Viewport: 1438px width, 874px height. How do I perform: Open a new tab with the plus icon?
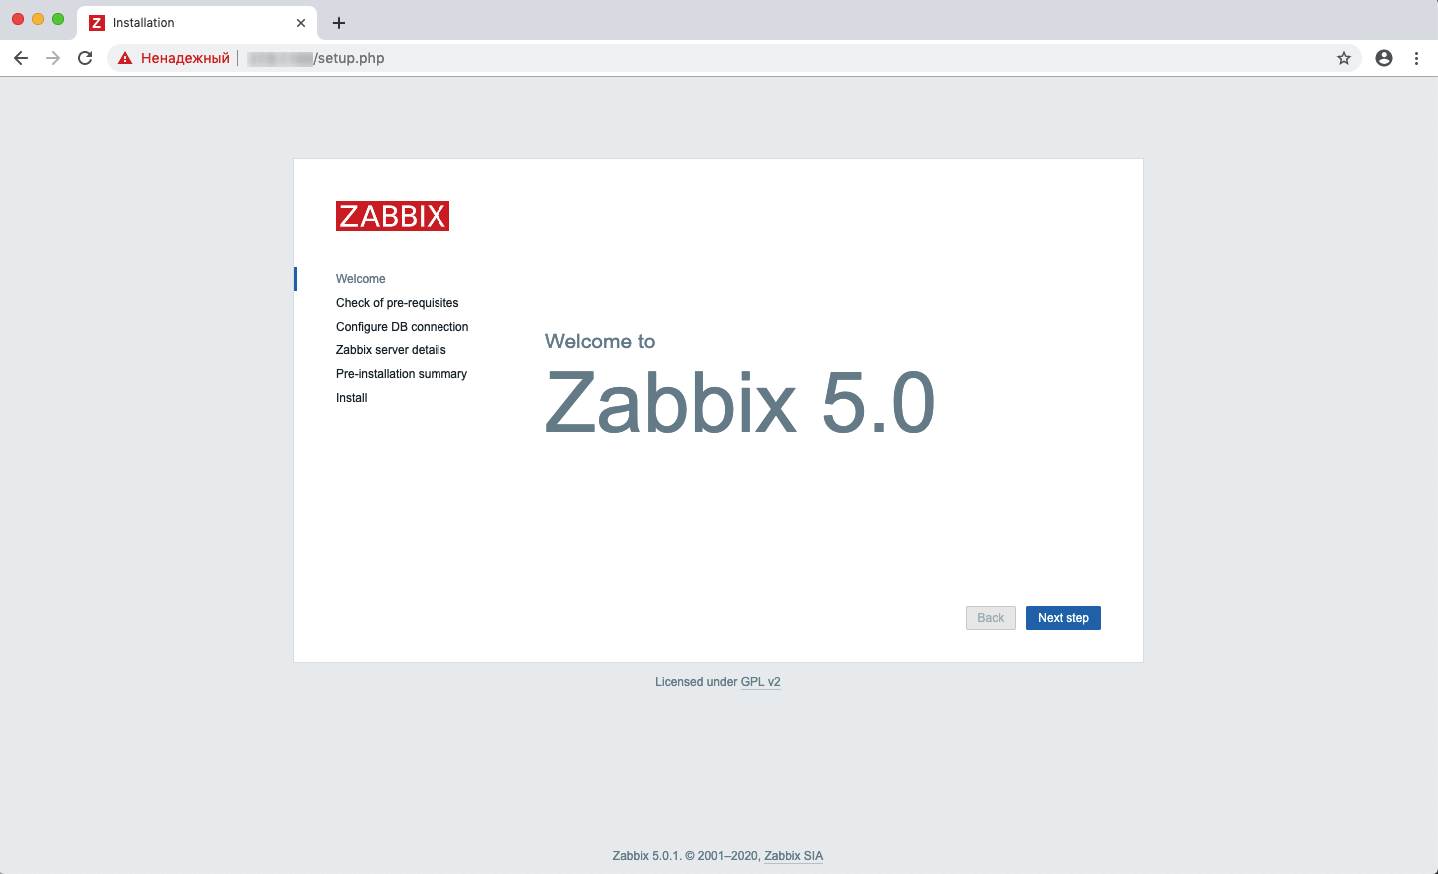[x=339, y=23]
